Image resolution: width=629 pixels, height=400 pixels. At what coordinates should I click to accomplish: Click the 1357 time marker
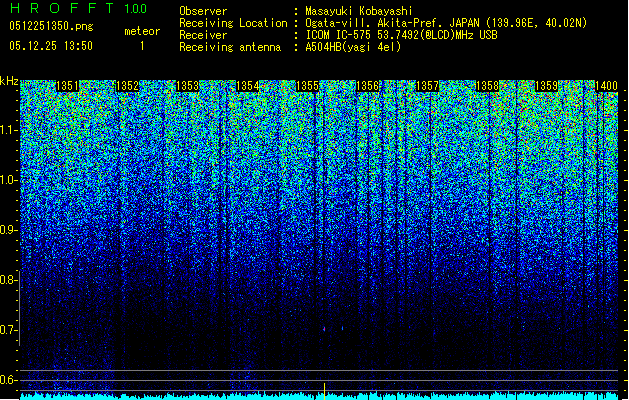pos(427,86)
